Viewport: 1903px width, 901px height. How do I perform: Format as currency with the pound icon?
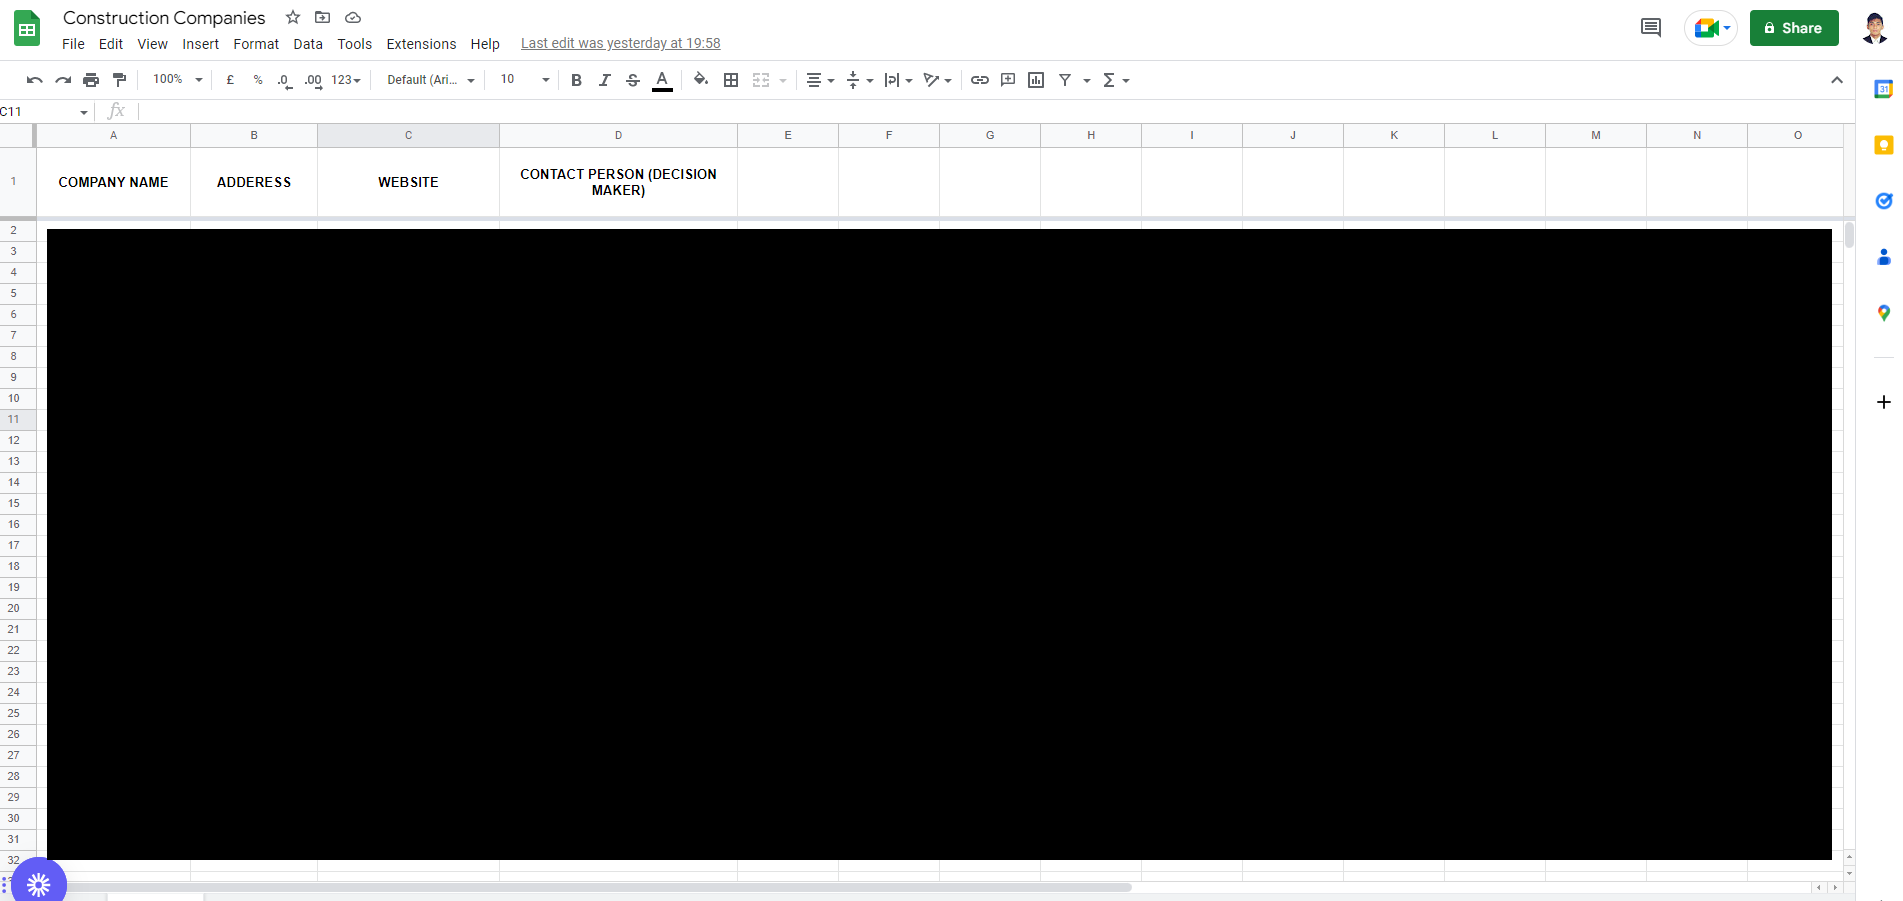point(230,80)
